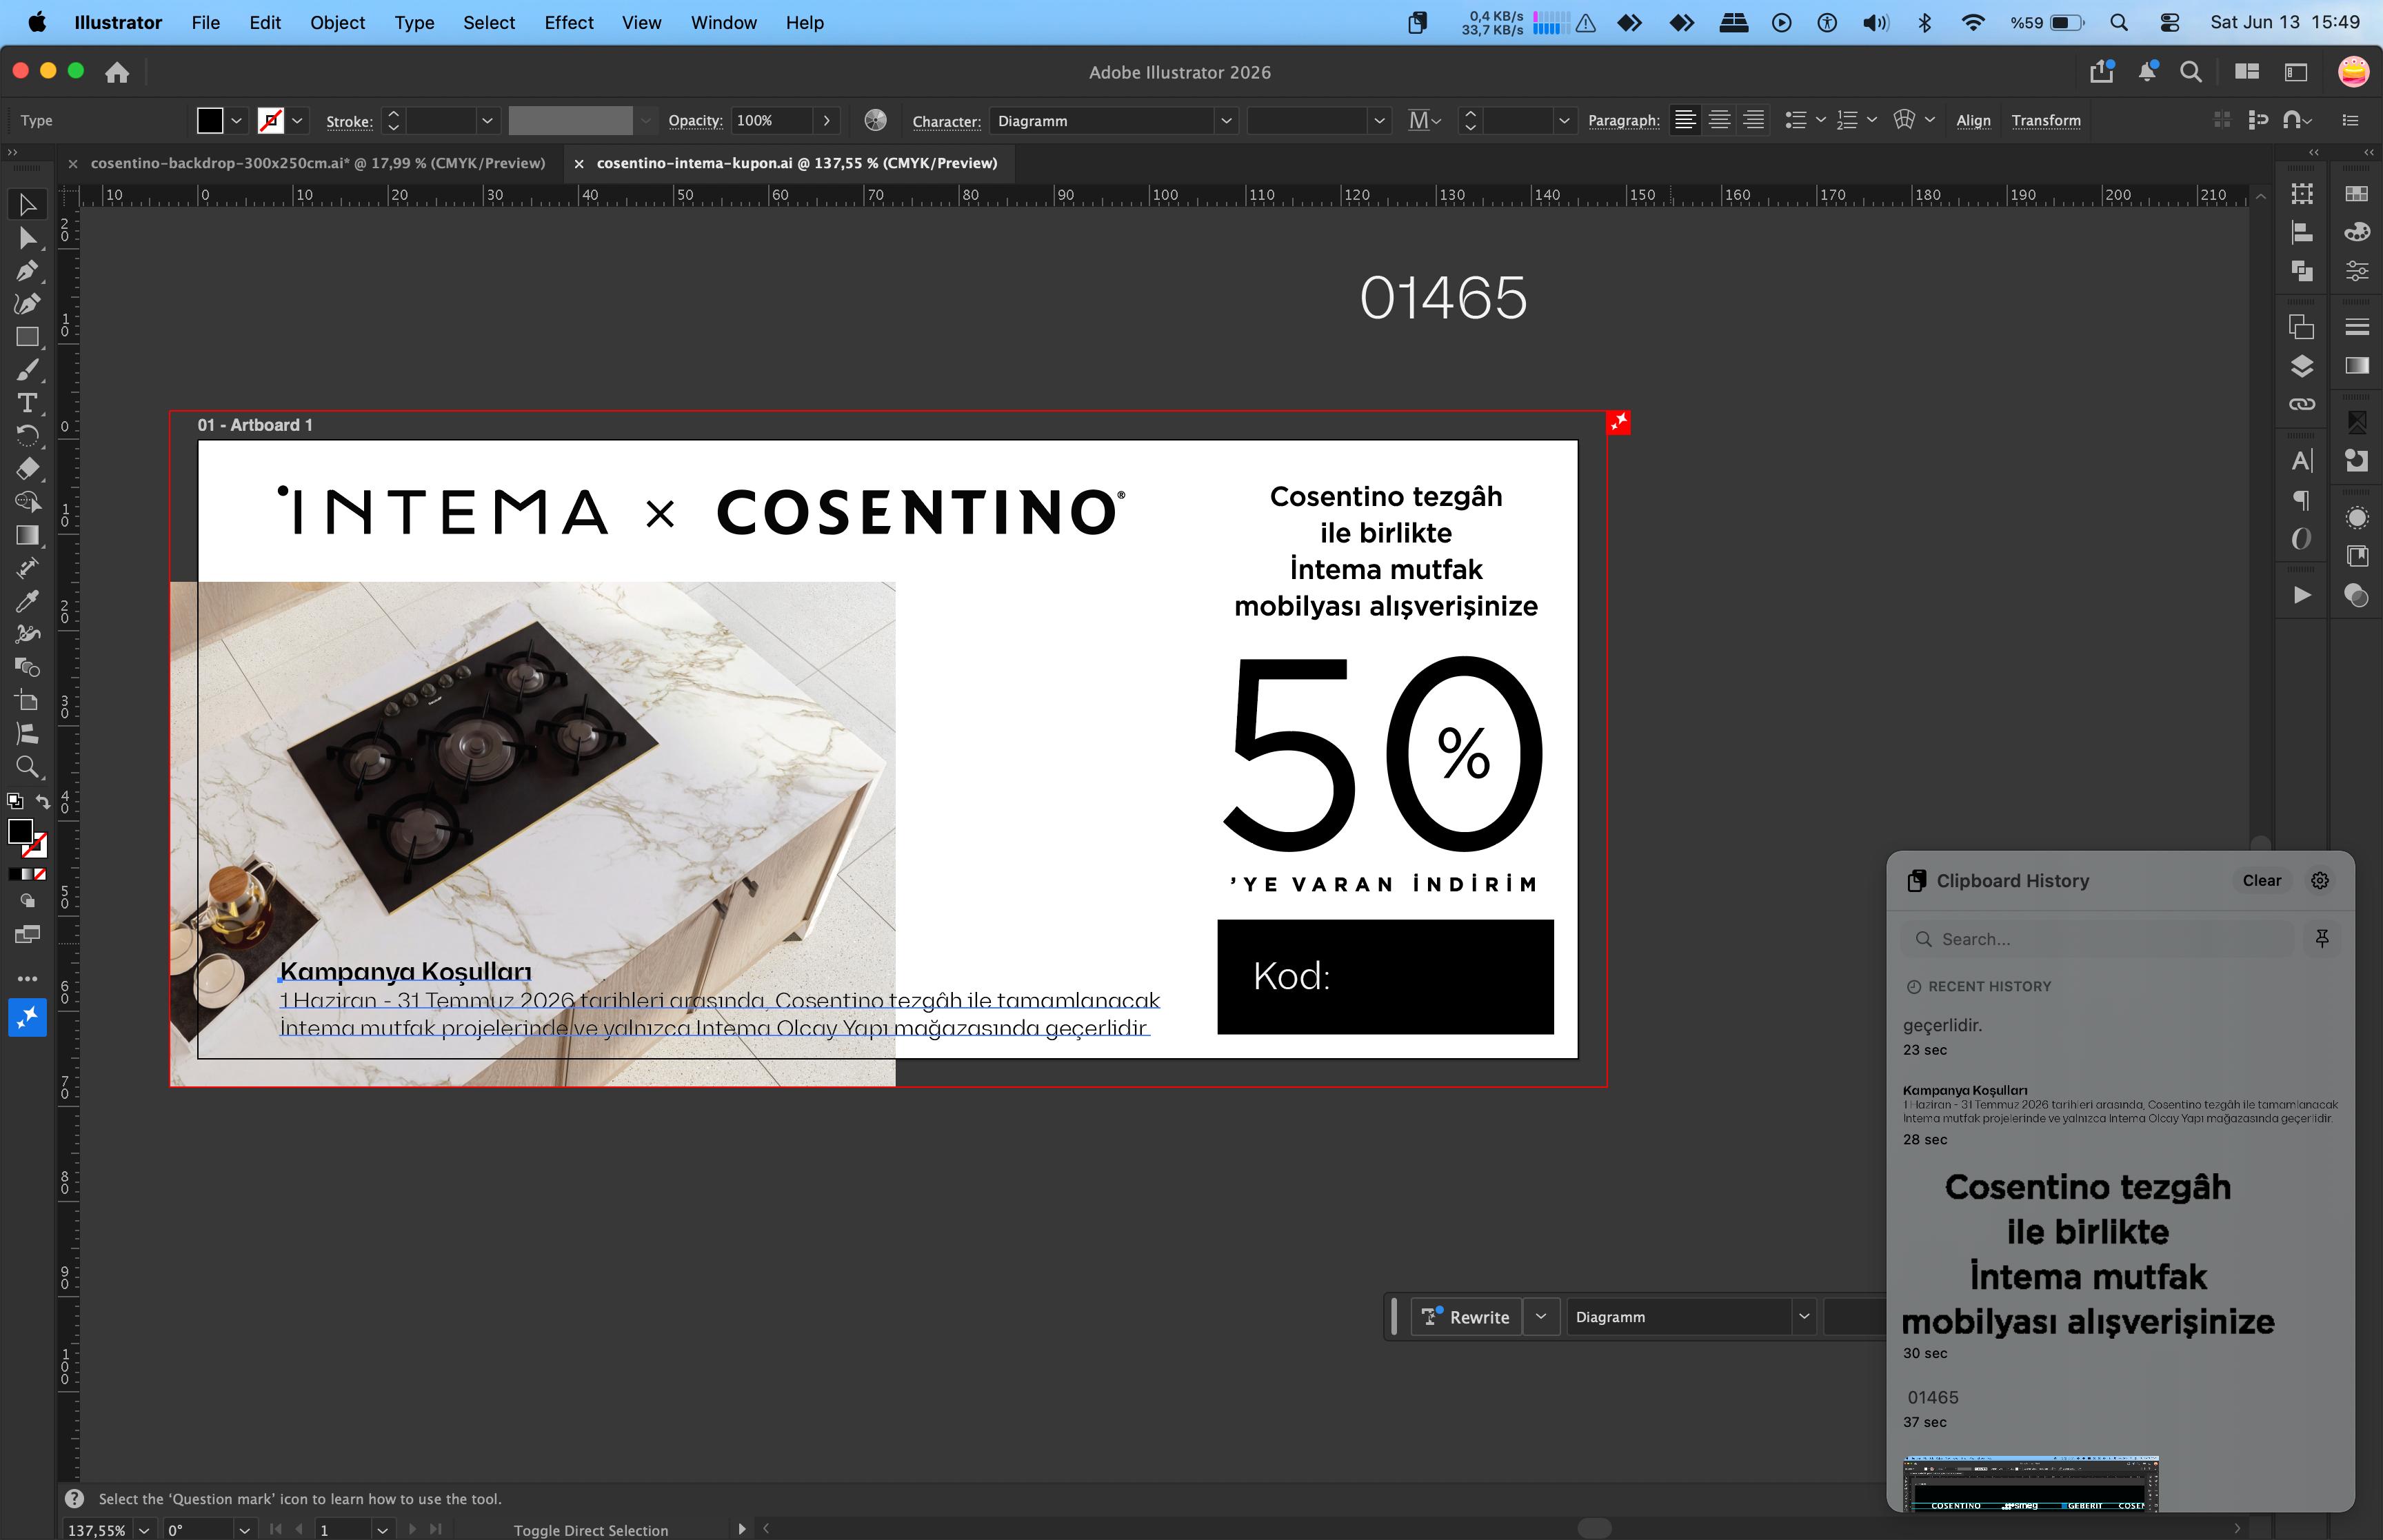The image size is (2383, 1540).
Task: Select the Zoom tool
Action: click(27, 767)
